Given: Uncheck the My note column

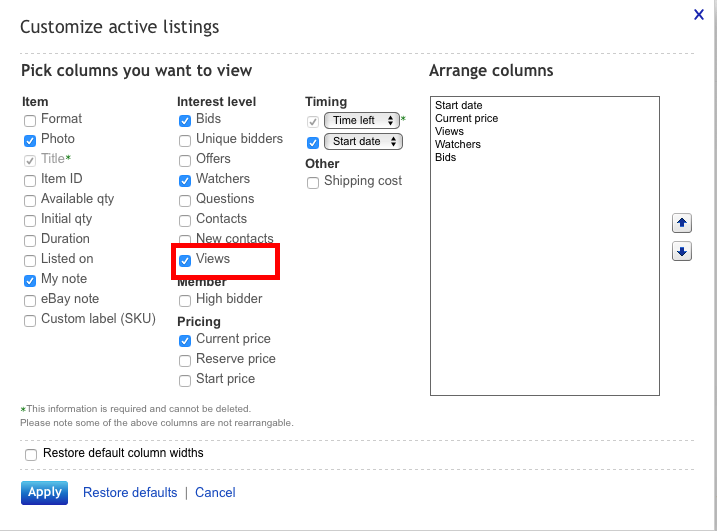Looking at the screenshot, I should tap(30, 281).
